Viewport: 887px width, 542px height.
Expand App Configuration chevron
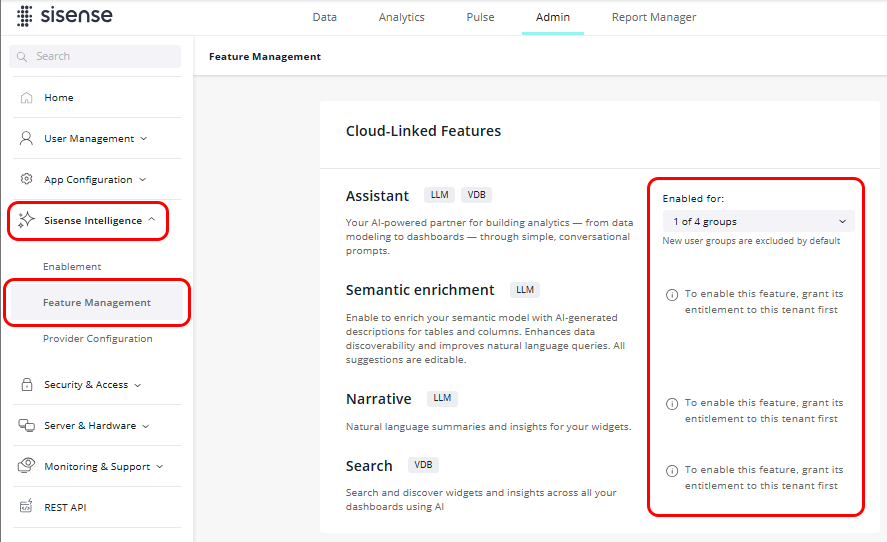pyautogui.click(x=143, y=179)
